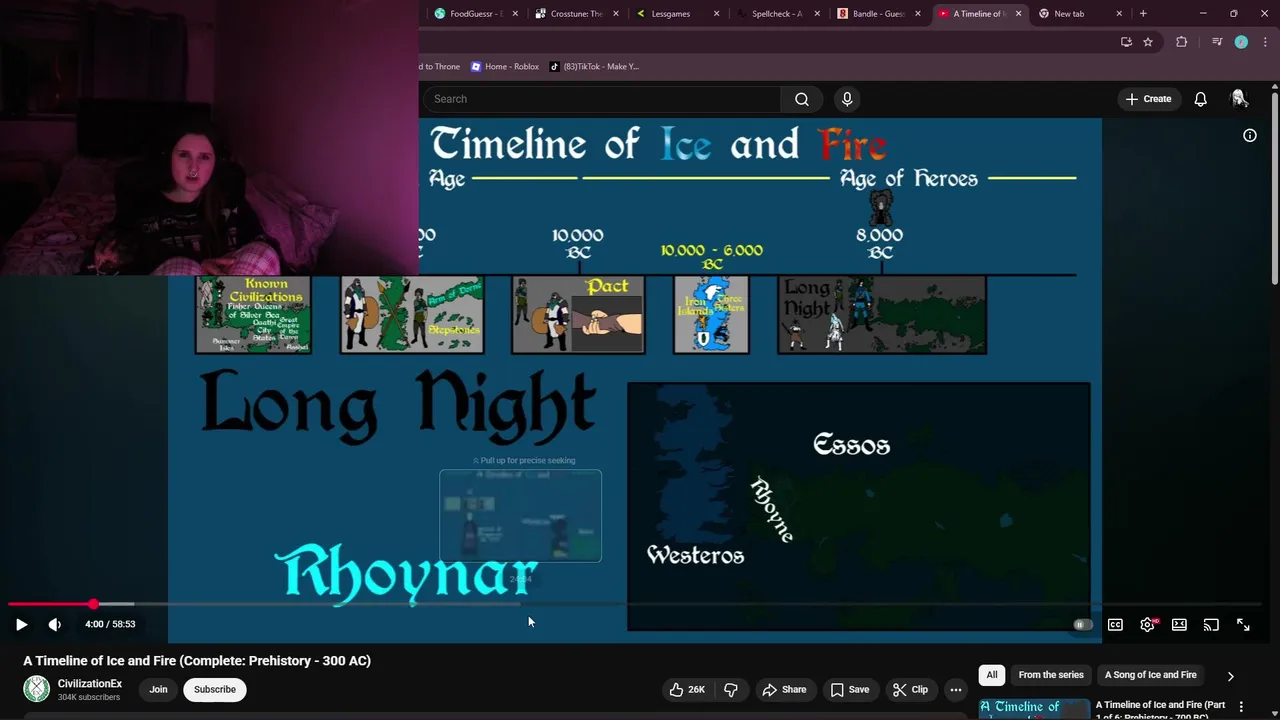The height and width of the screenshot is (720, 1280).
Task: Open the Part 1 of 6 suggested video thumbnail
Action: click(1034, 708)
